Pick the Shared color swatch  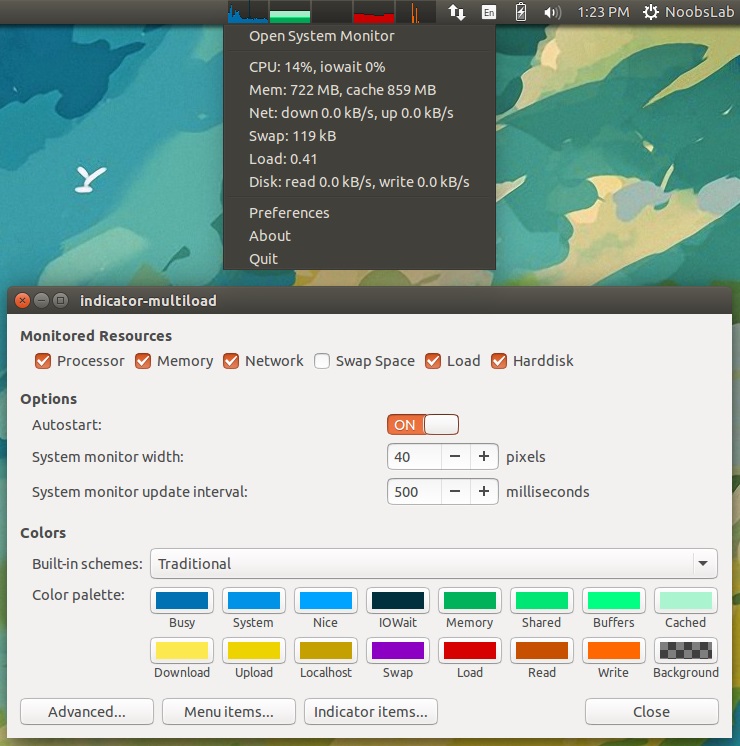coord(542,600)
